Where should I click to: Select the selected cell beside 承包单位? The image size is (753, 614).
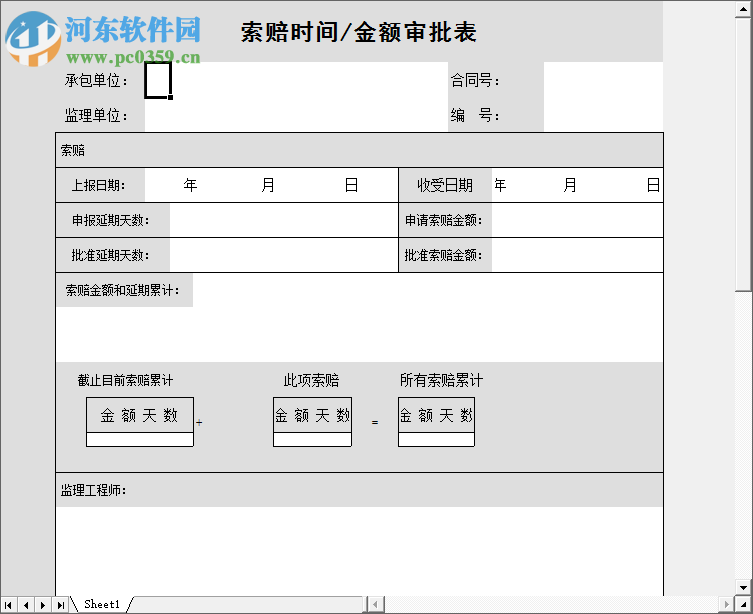tap(158, 80)
